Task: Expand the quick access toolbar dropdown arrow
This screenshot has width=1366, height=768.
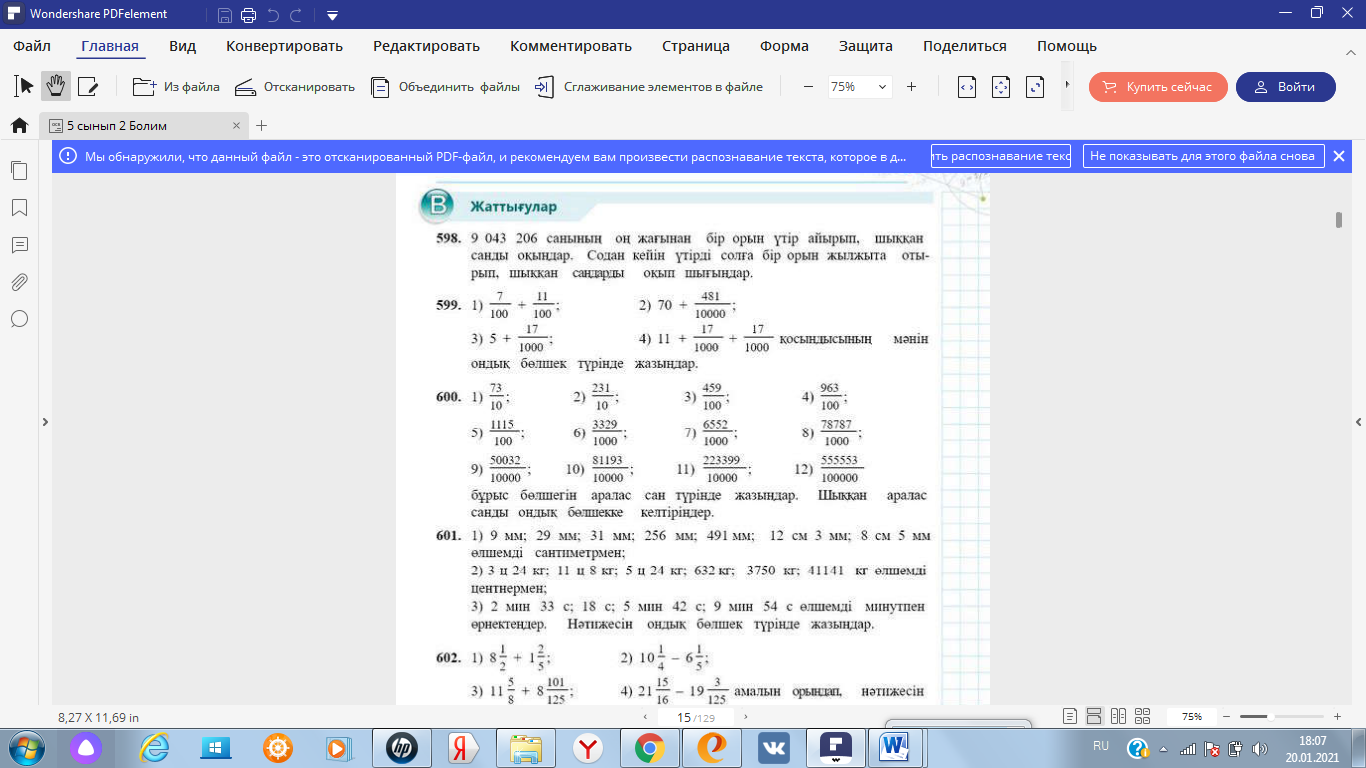Action: tap(332, 15)
